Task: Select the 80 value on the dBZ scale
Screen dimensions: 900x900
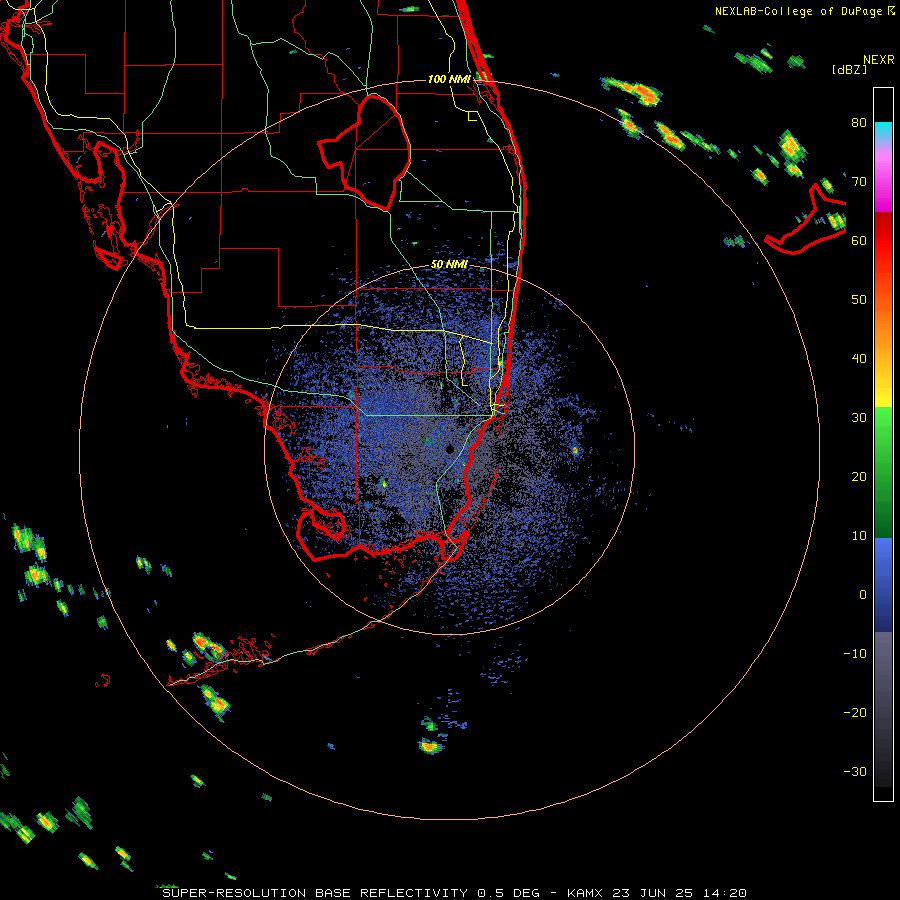Action: tap(859, 123)
